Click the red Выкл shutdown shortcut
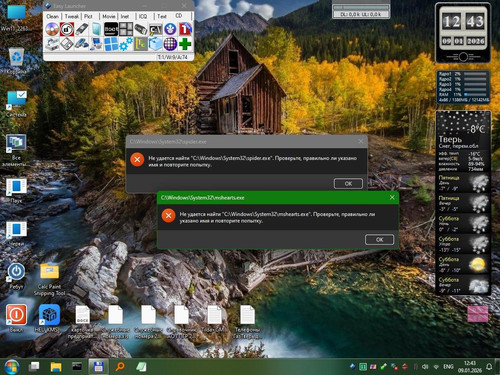 click(16, 318)
